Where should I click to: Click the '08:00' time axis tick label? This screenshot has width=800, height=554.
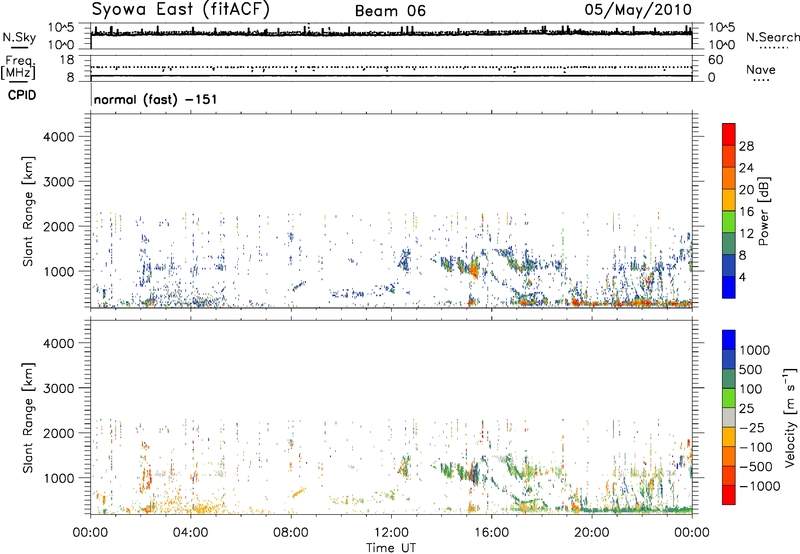pos(291,533)
